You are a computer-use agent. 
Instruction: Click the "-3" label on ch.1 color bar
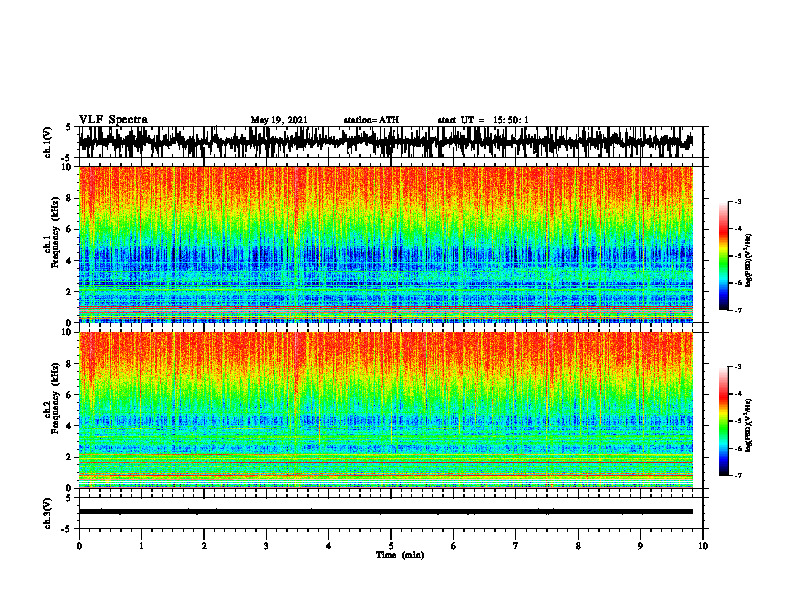(738, 201)
